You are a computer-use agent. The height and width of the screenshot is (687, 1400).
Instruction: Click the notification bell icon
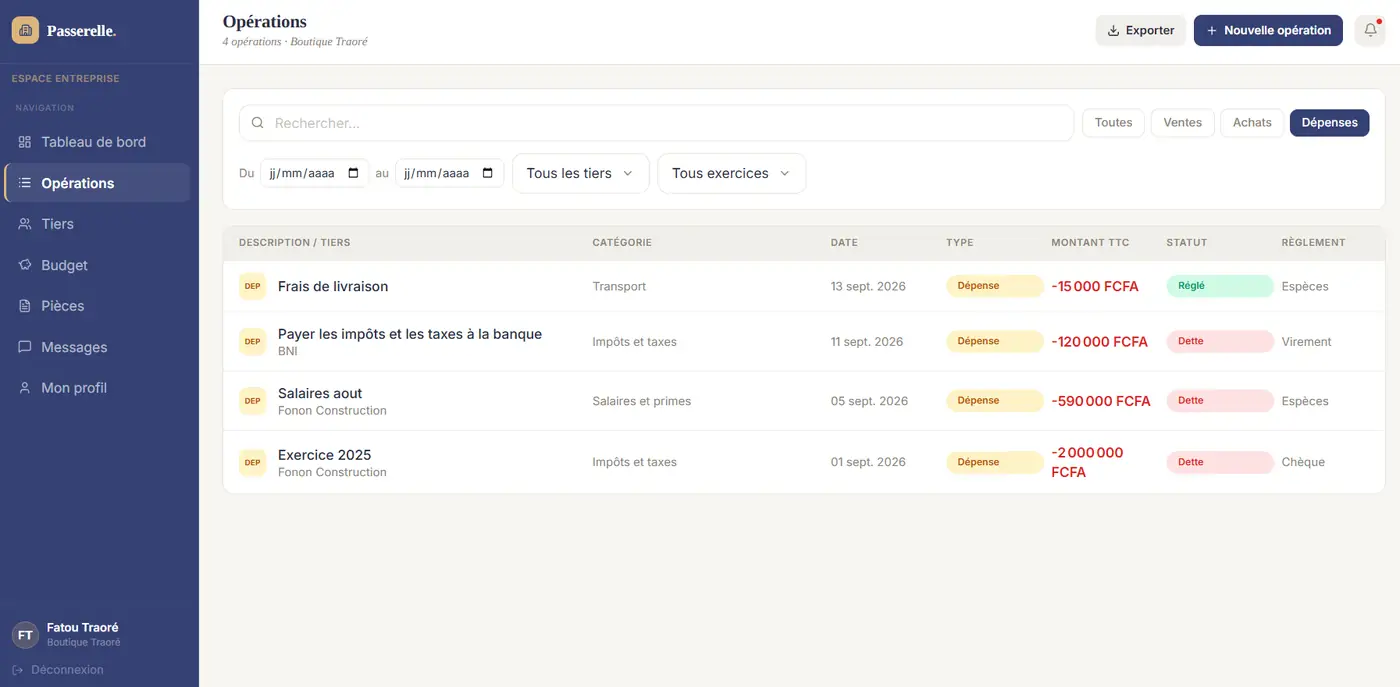[x=1370, y=30]
